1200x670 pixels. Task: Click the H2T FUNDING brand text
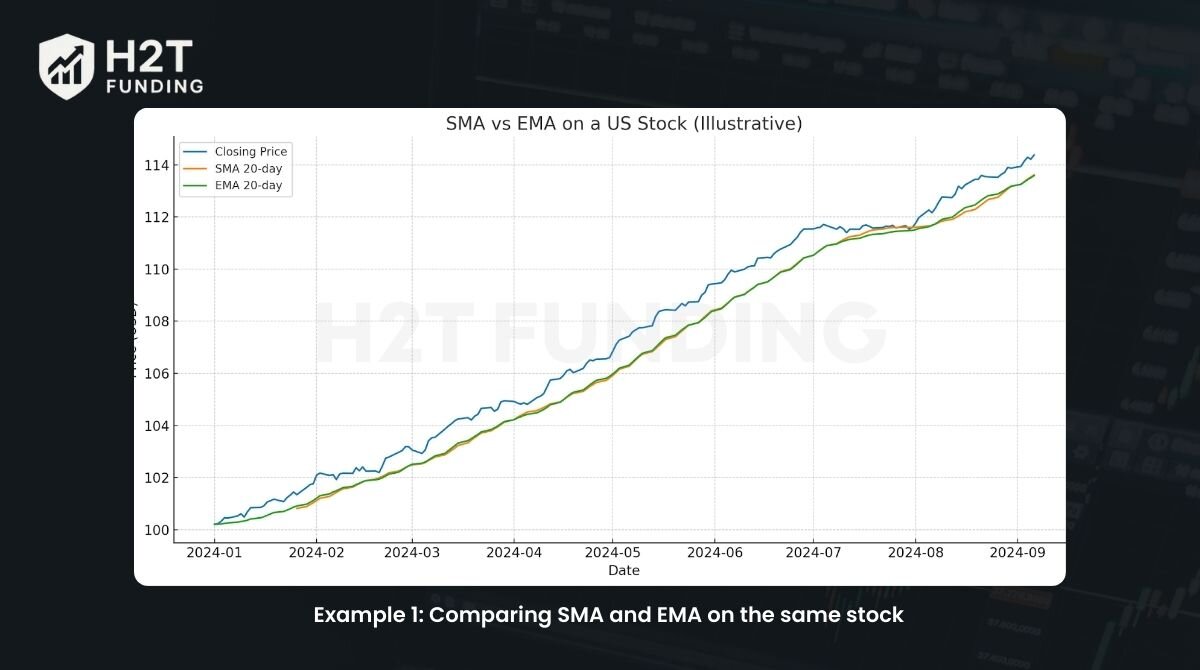[154, 68]
